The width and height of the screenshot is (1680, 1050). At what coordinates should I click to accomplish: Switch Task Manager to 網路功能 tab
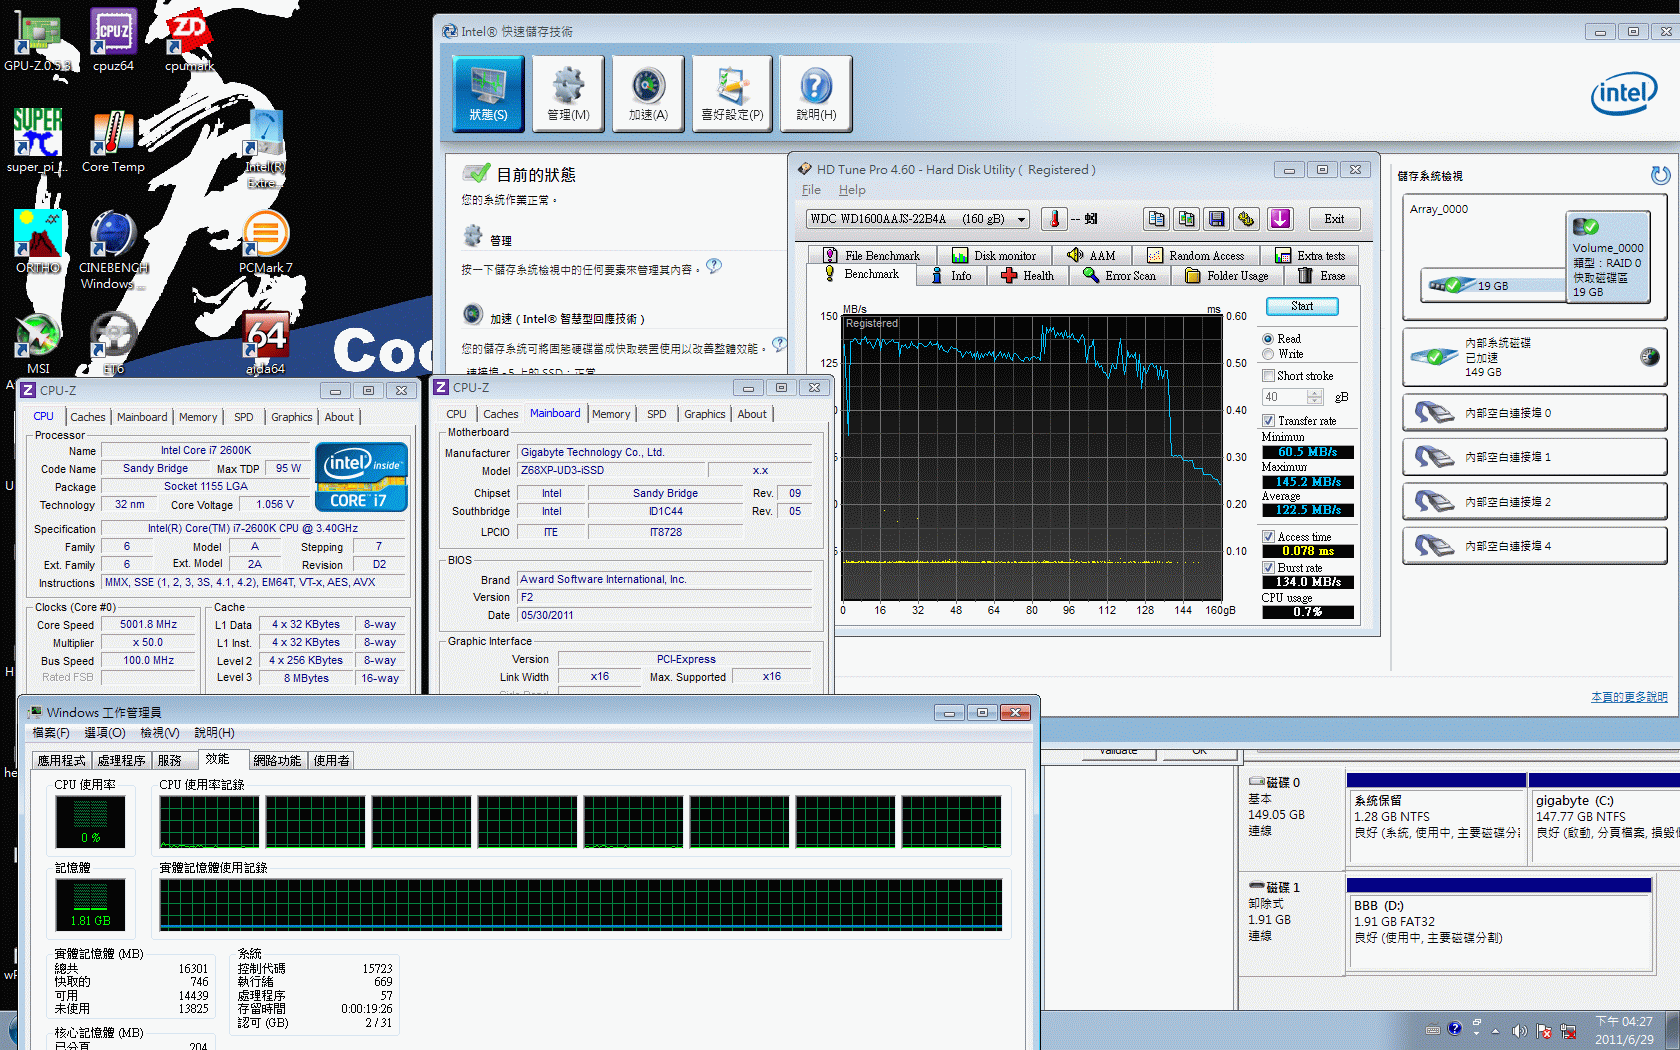coord(277,761)
